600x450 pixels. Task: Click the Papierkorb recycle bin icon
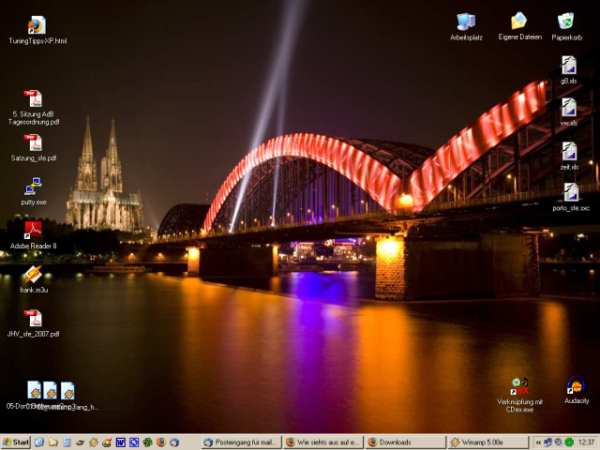[566, 21]
